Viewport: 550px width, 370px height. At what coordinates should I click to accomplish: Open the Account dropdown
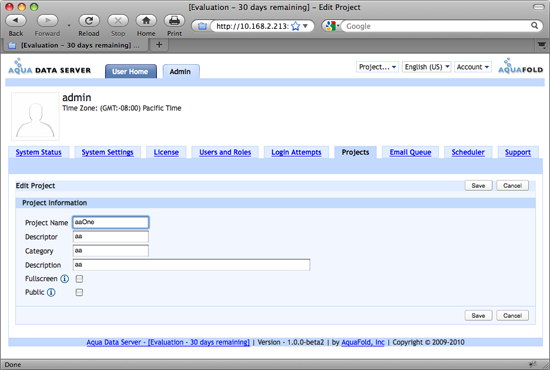click(473, 67)
